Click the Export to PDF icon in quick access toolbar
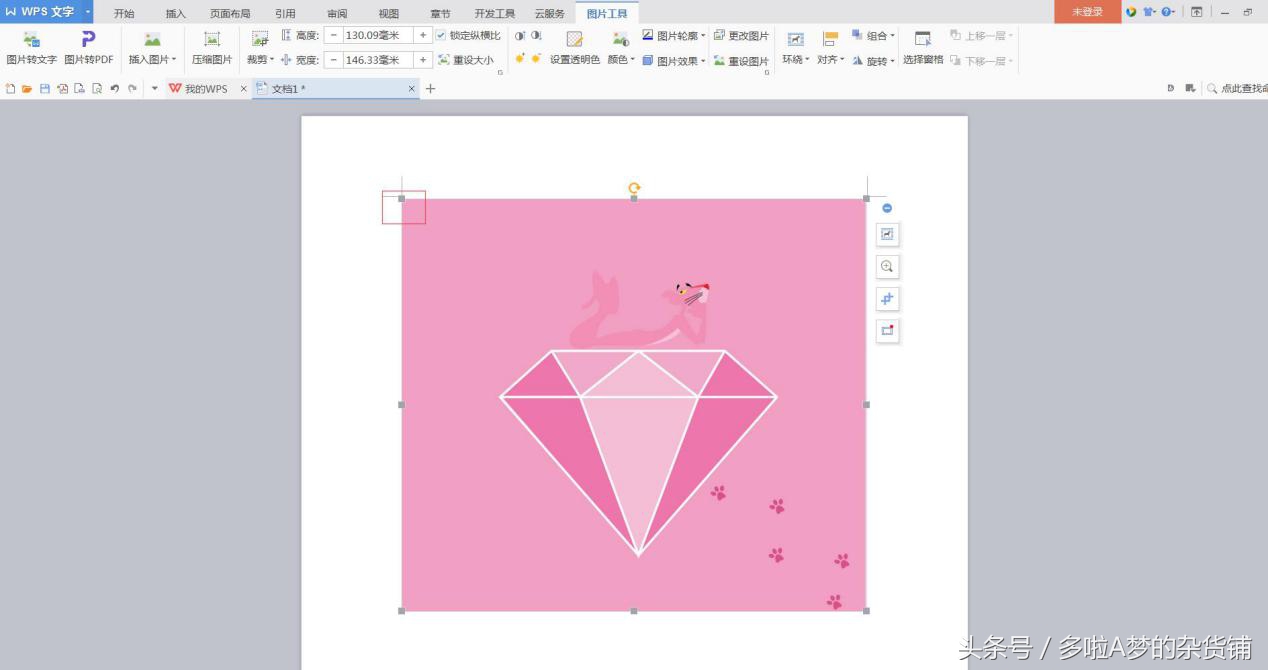 coord(62,89)
